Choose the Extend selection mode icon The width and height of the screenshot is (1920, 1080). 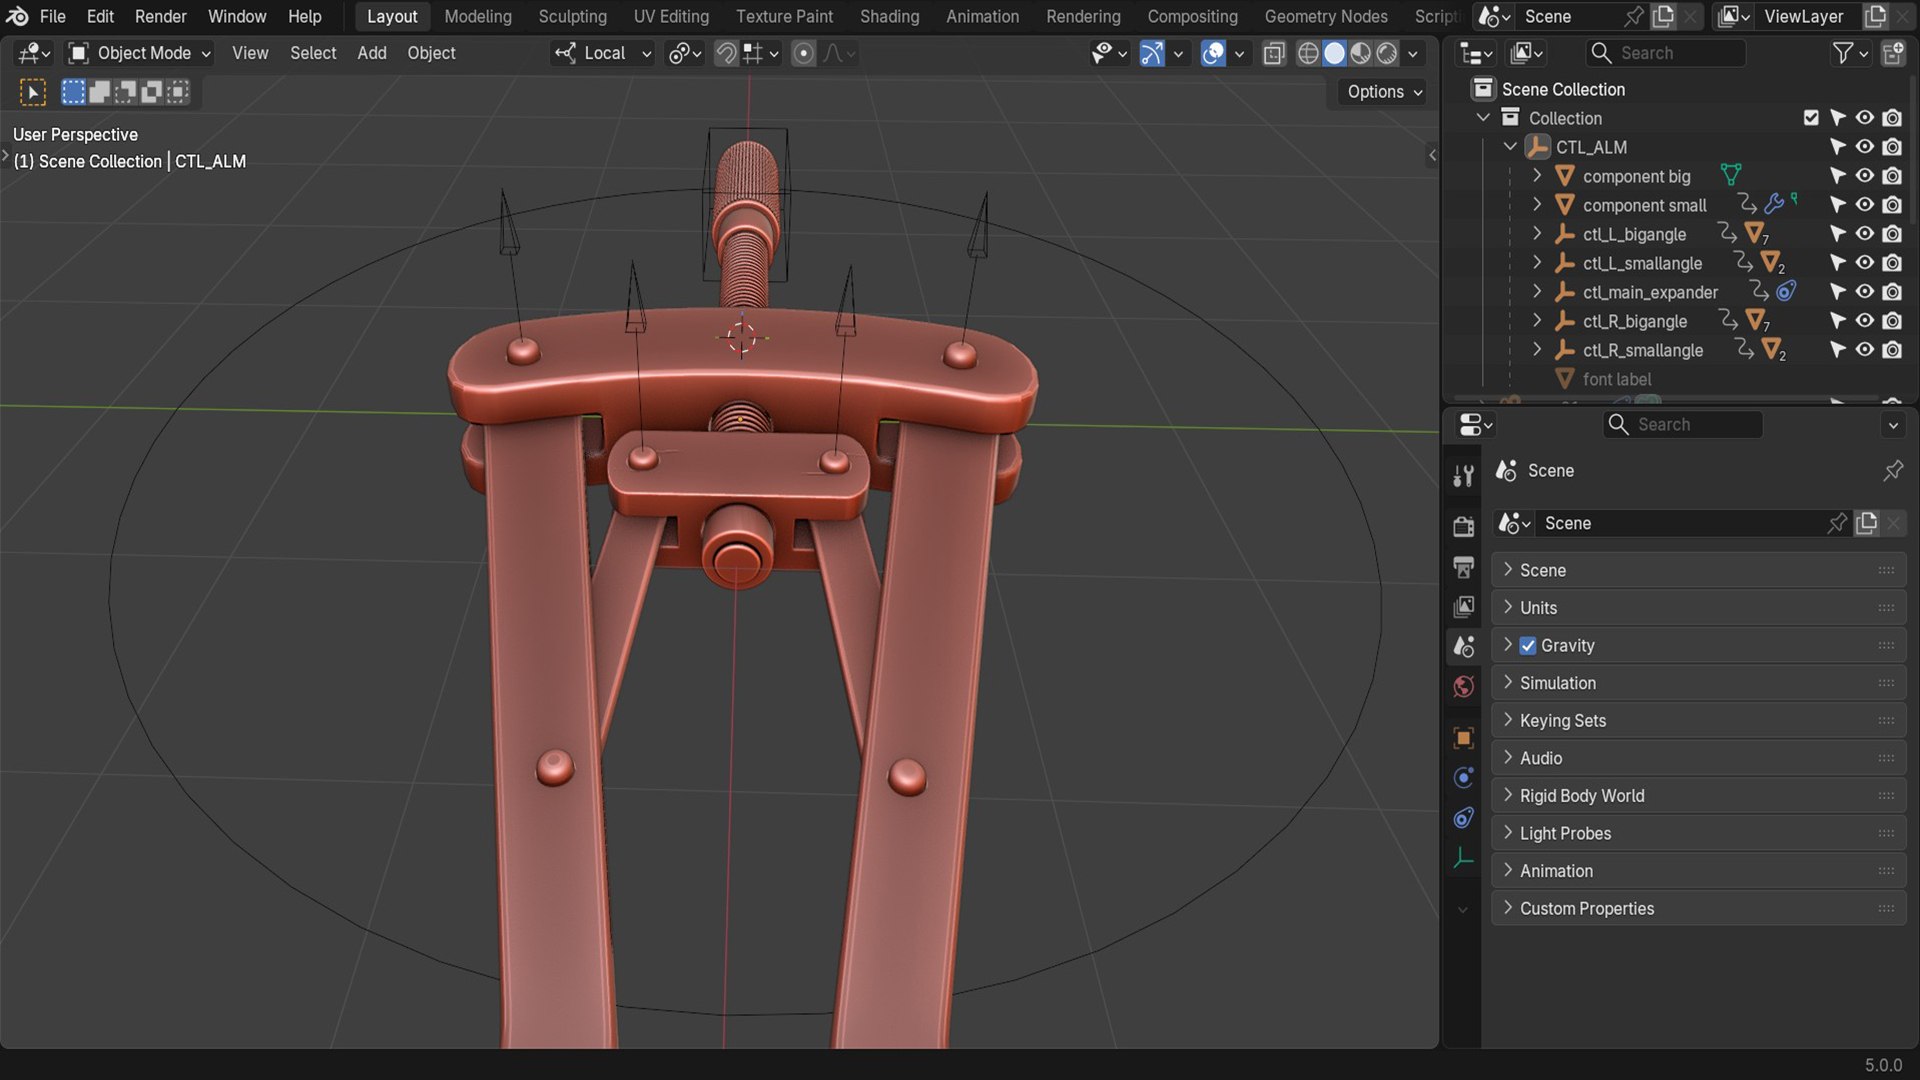99,92
